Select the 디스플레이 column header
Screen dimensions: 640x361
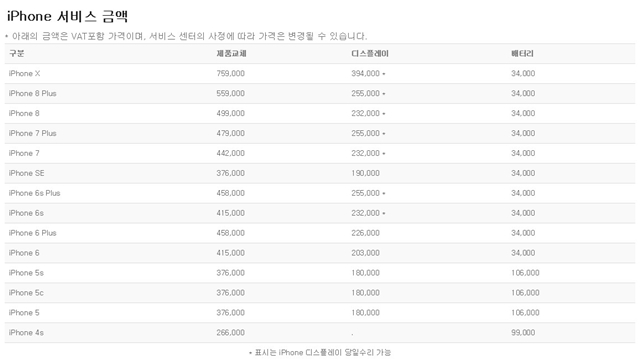click(x=370, y=53)
